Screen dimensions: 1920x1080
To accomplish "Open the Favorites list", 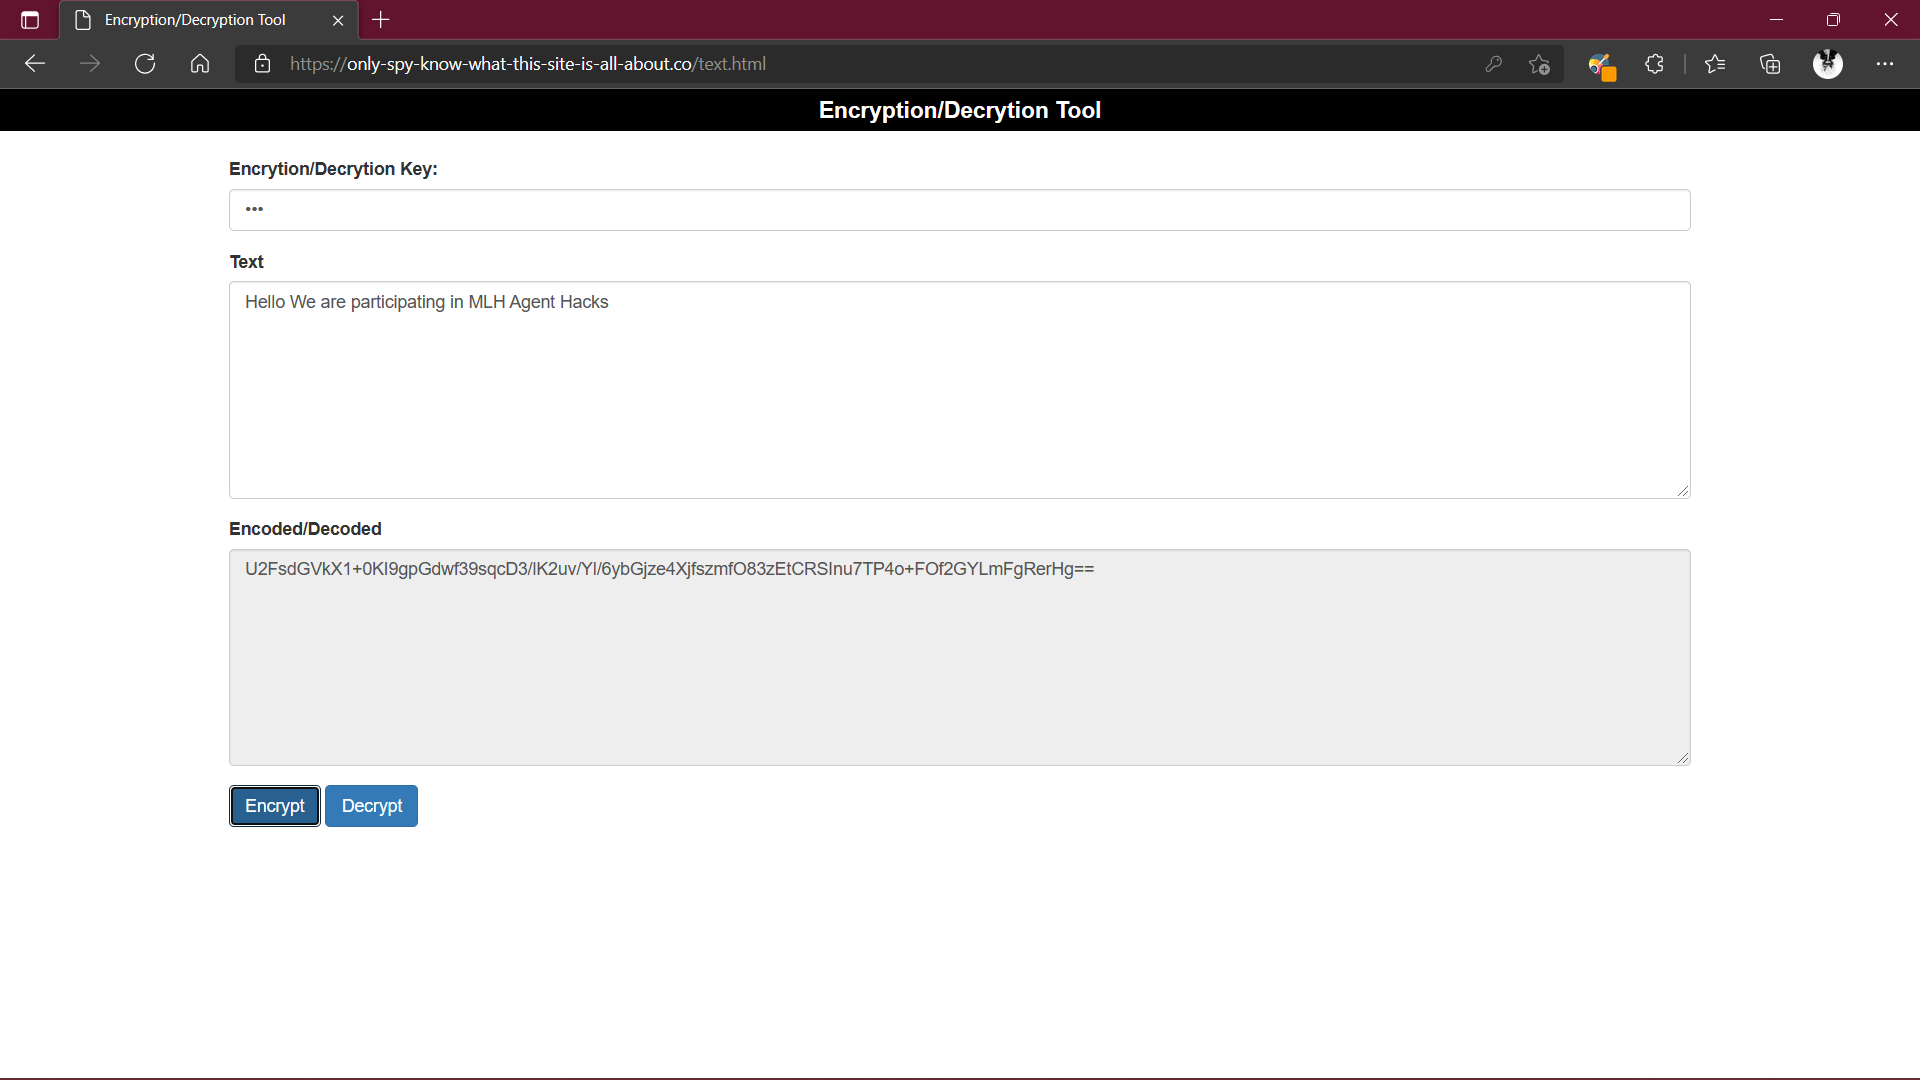I will coord(1715,64).
